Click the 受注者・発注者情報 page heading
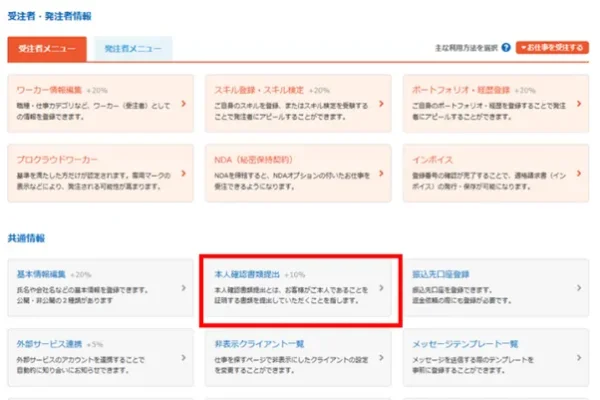 (49, 16)
